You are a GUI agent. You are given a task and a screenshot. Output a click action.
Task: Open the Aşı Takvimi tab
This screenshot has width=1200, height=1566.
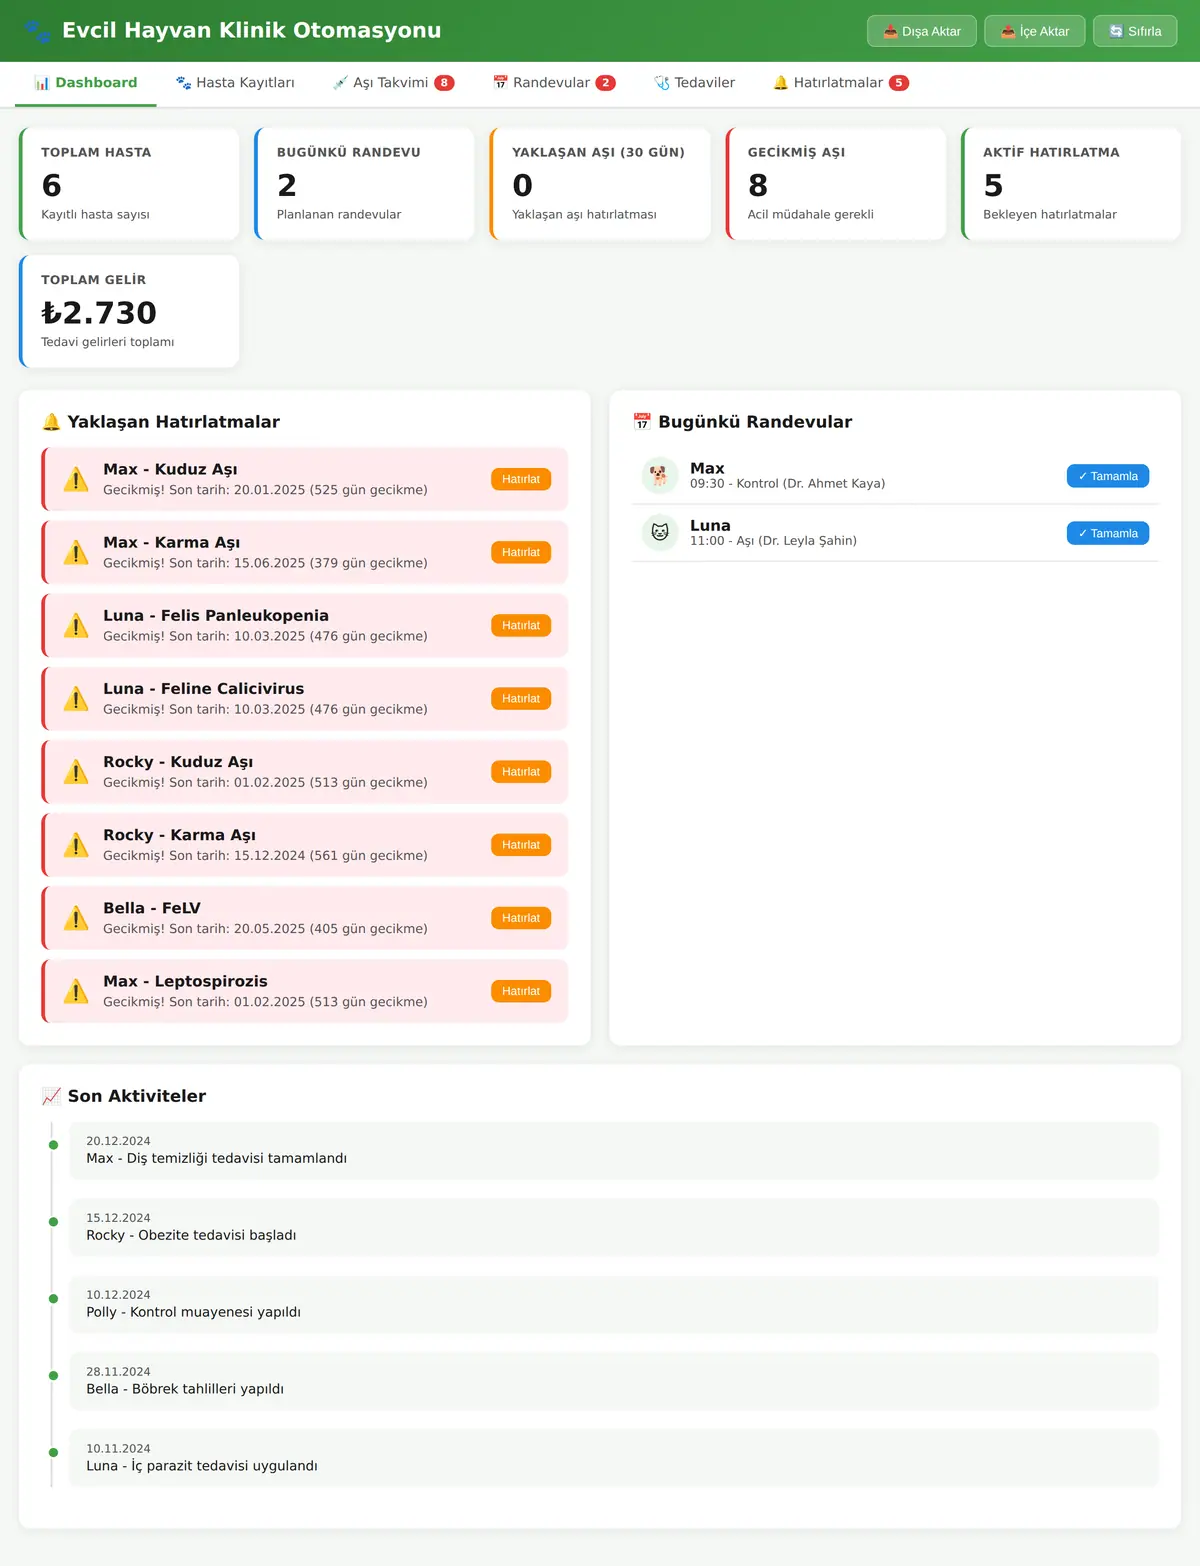click(x=393, y=83)
